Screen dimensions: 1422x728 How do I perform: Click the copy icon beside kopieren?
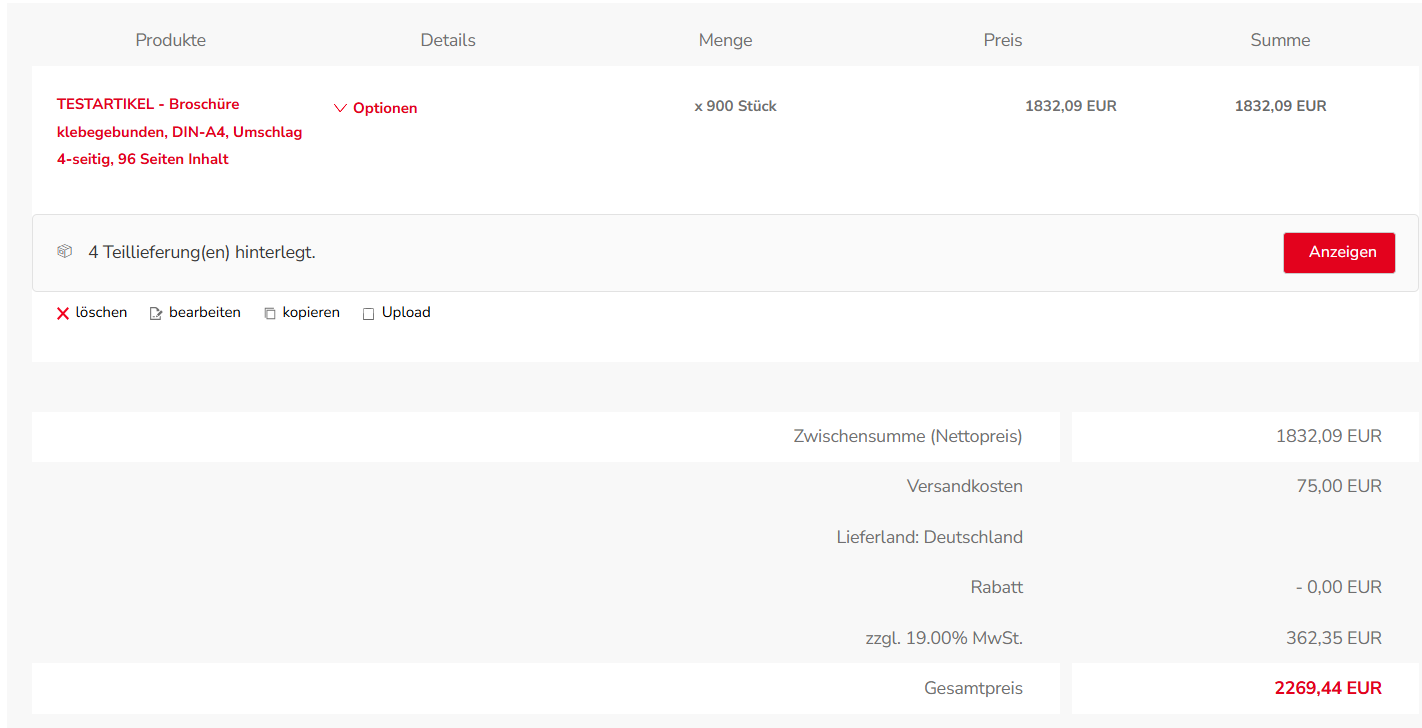pos(270,314)
